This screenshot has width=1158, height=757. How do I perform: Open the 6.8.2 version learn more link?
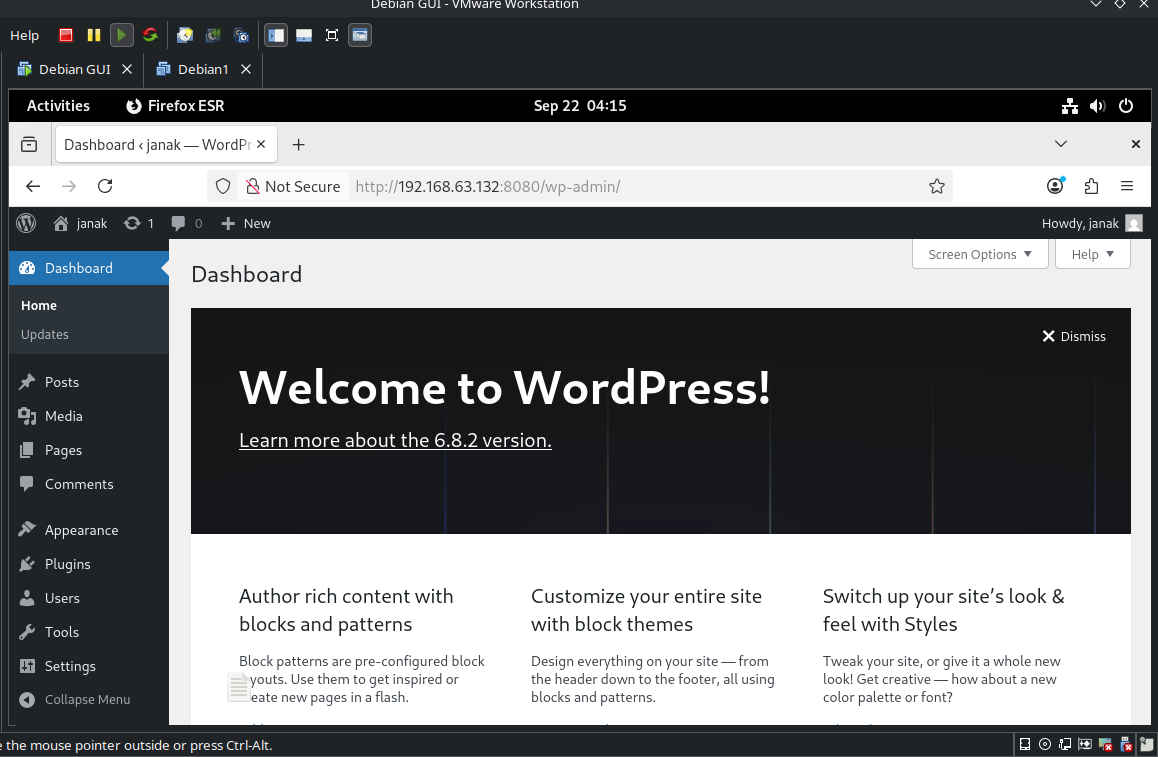pos(395,440)
